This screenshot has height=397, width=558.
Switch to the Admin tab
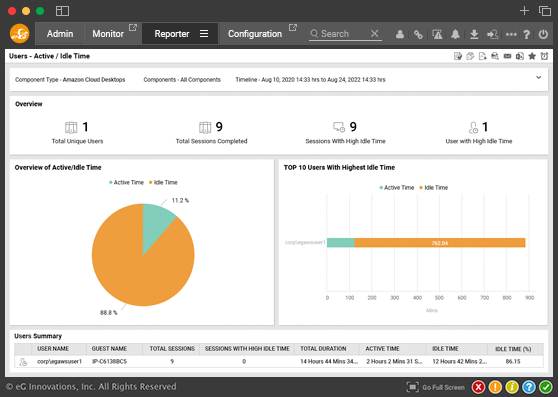pyautogui.click(x=60, y=34)
